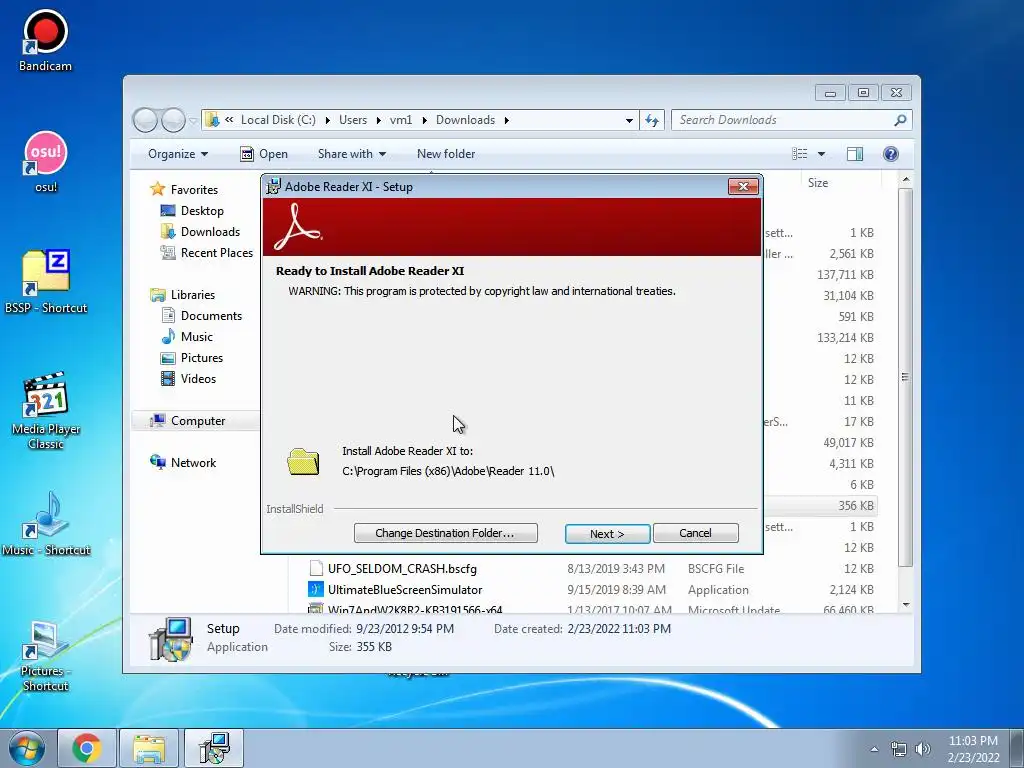Image resolution: width=1024 pixels, height=768 pixels.
Task: Click Open in the Explorer toolbar
Action: (x=264, y=154)
